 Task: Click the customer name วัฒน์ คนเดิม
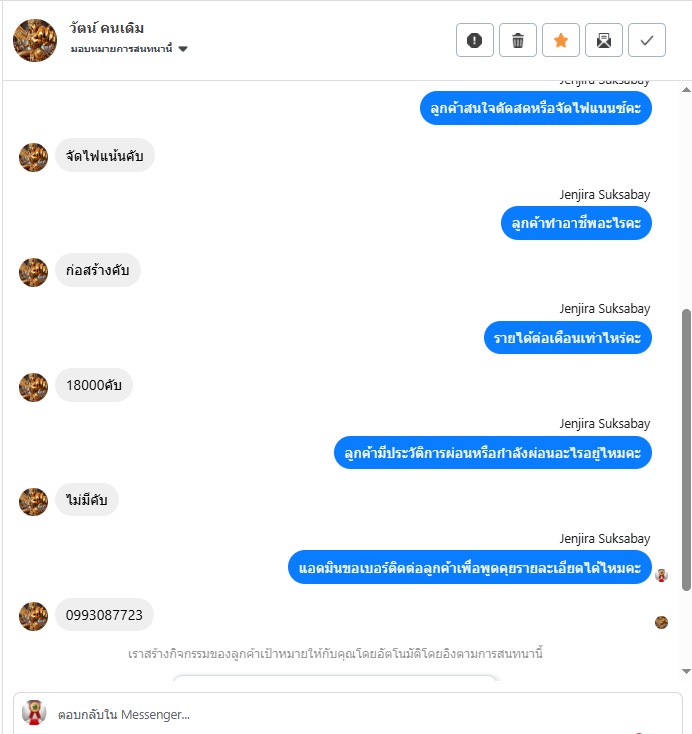tap(107, 28)
